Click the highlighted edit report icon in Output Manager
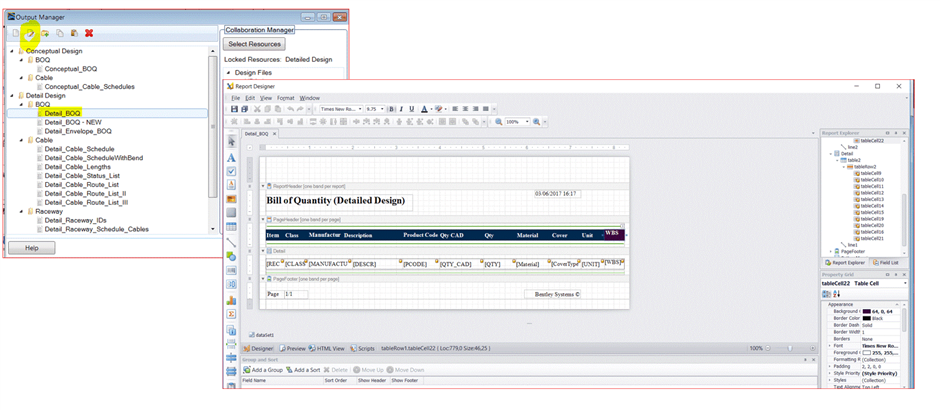 tap(29, 34)
